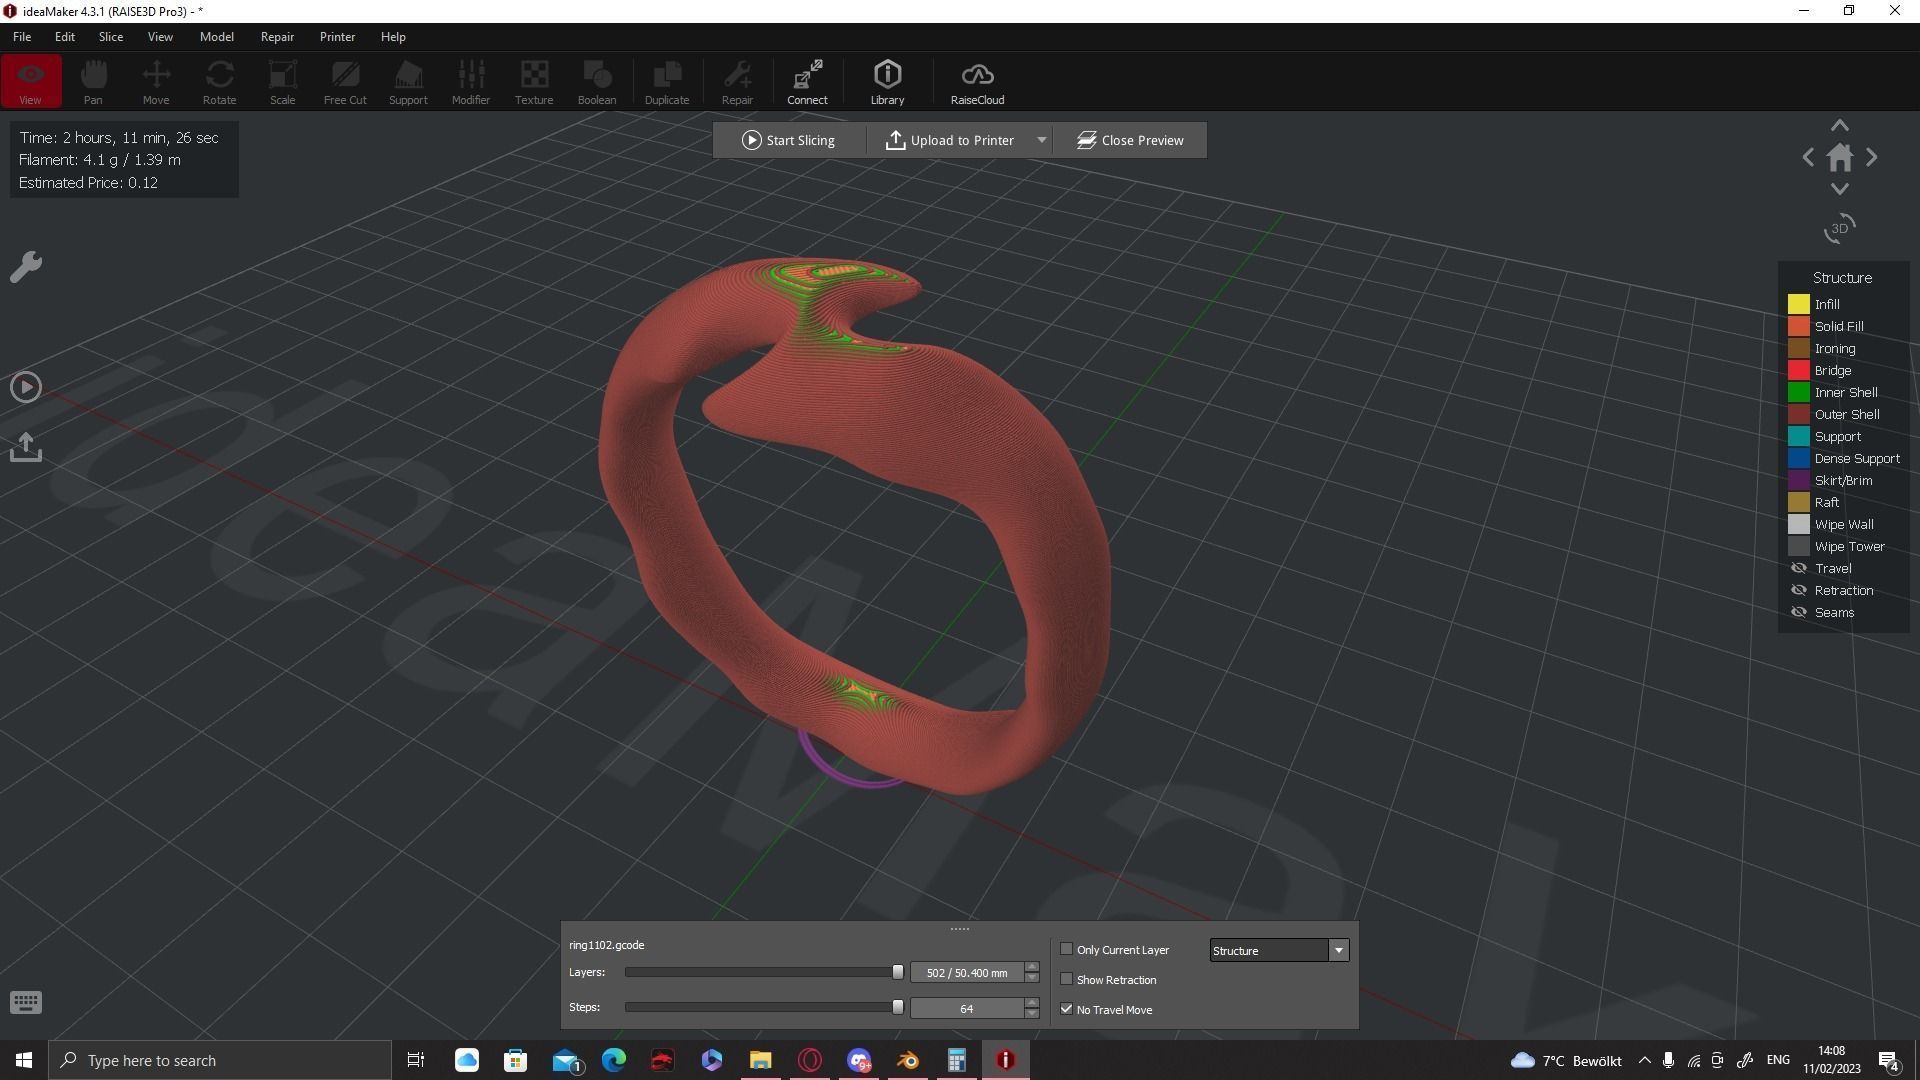Screen dimensions: 1920x1080
Task: Decrease layer value with down stepper
Action: [1032, 978]
